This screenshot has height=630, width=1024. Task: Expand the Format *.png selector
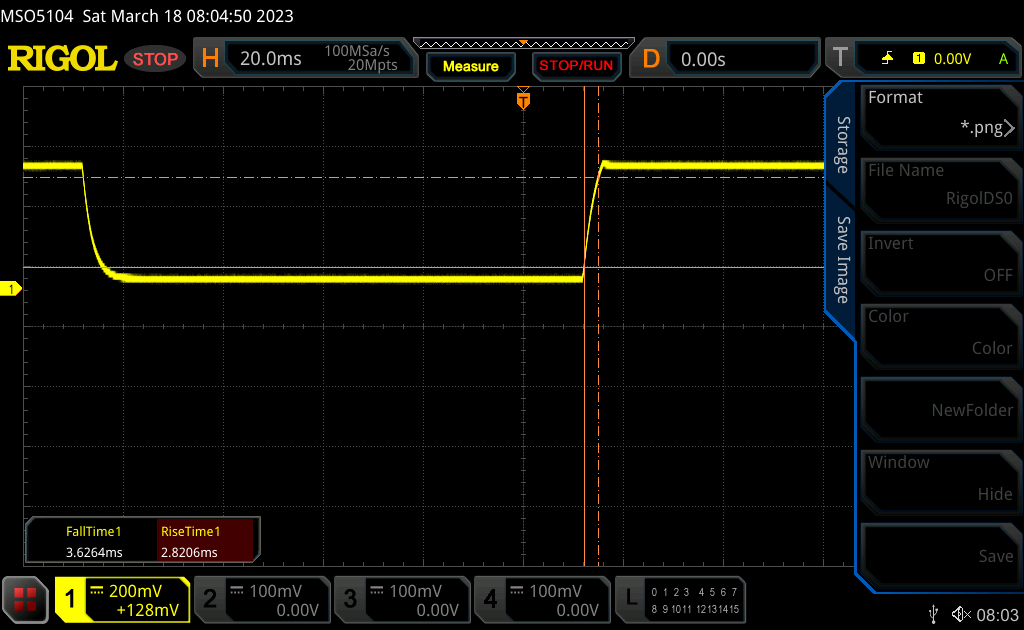tap(939, 113)
